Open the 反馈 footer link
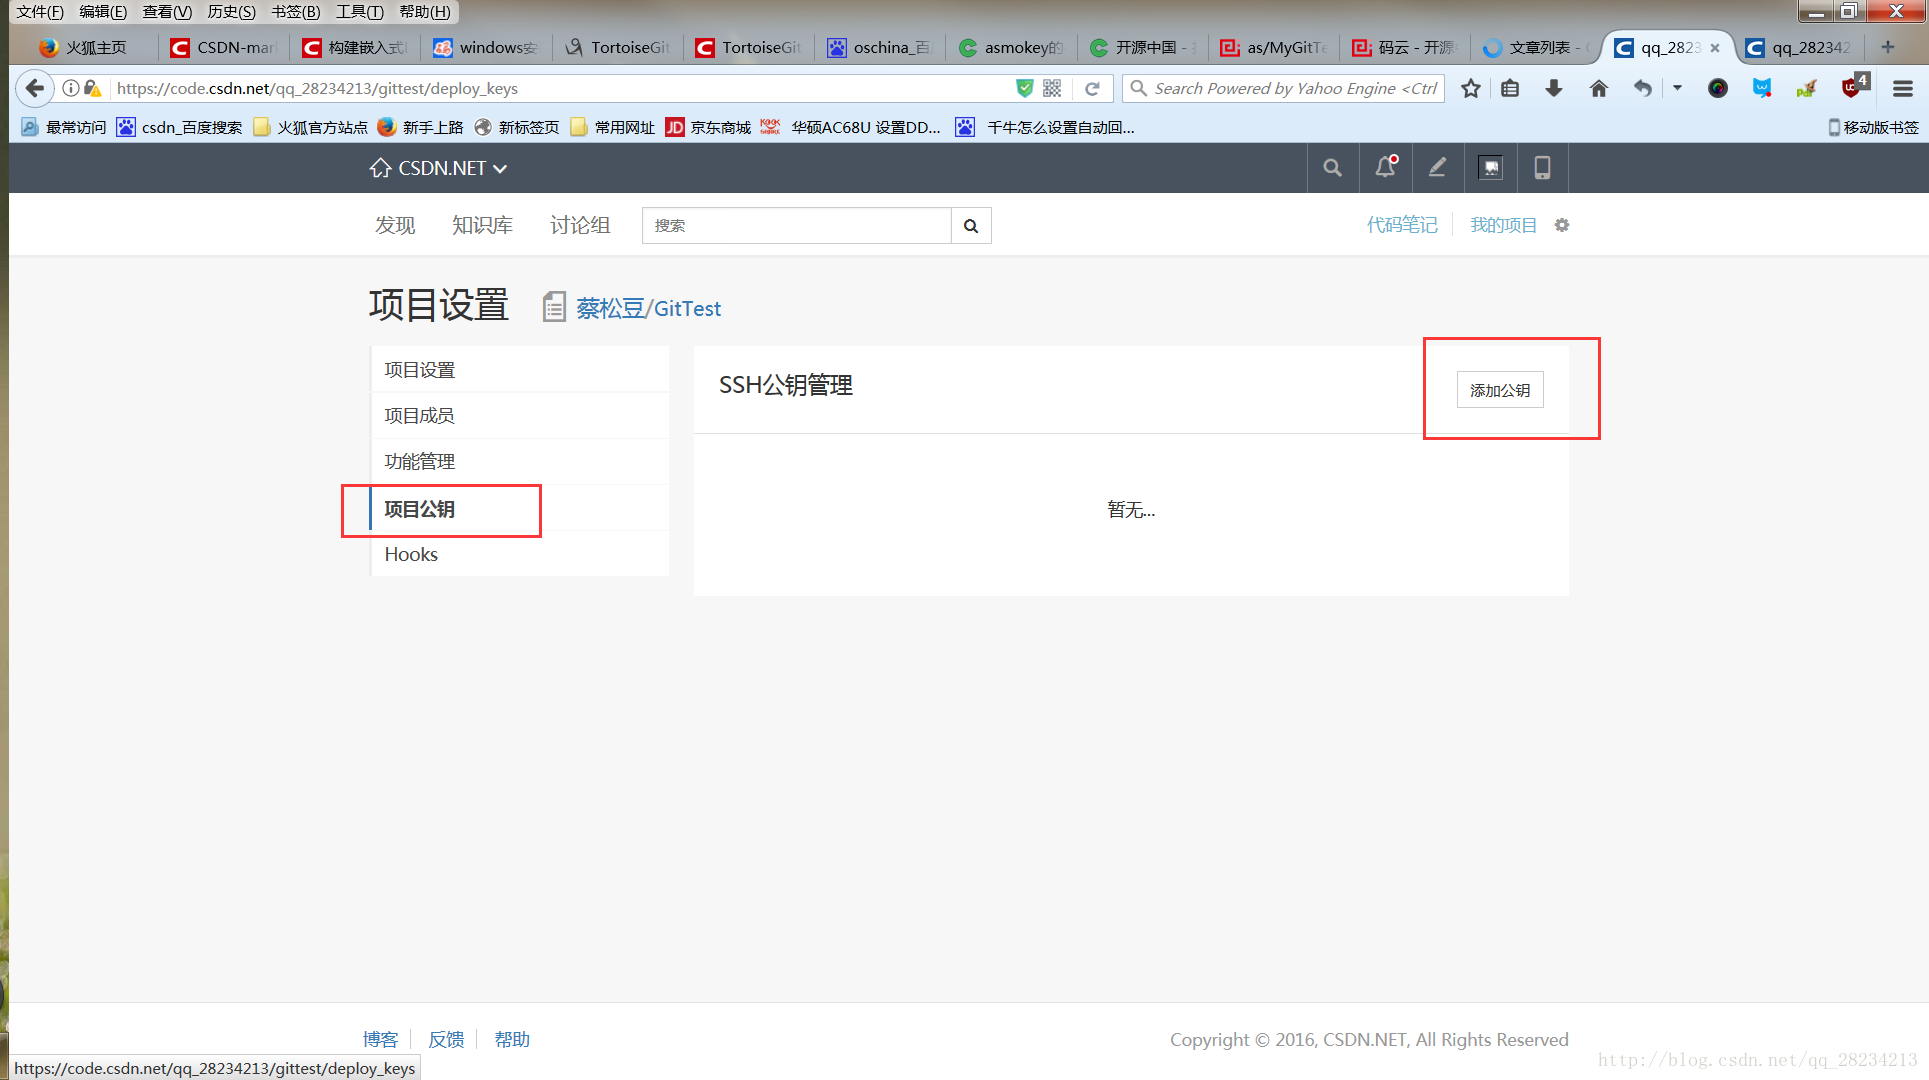 (x=446, y=1039)
